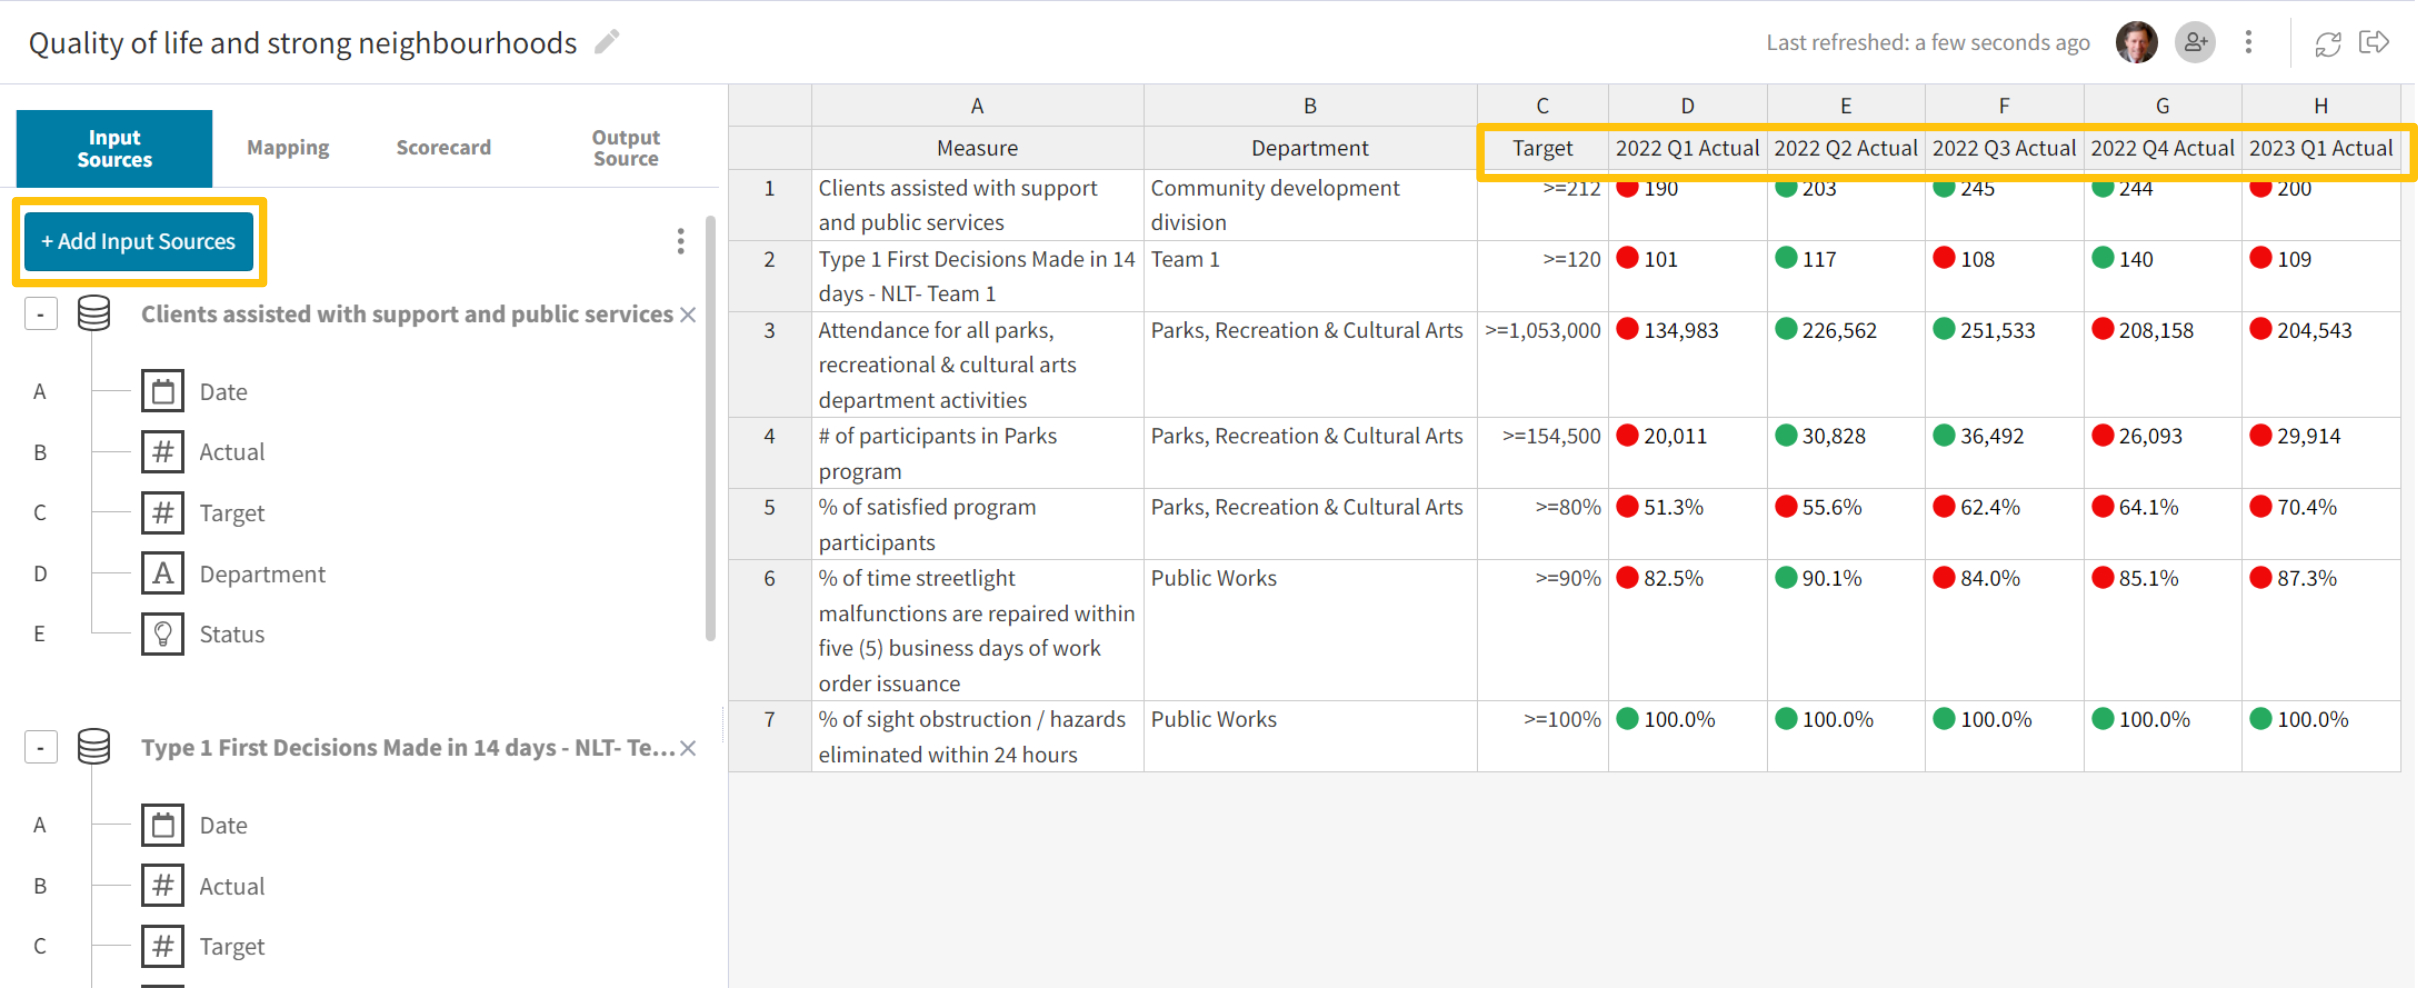The height and width of the screenshot is (988, 2418).
Task: Select the number icon for the Actual field
Action: (163, 452)
